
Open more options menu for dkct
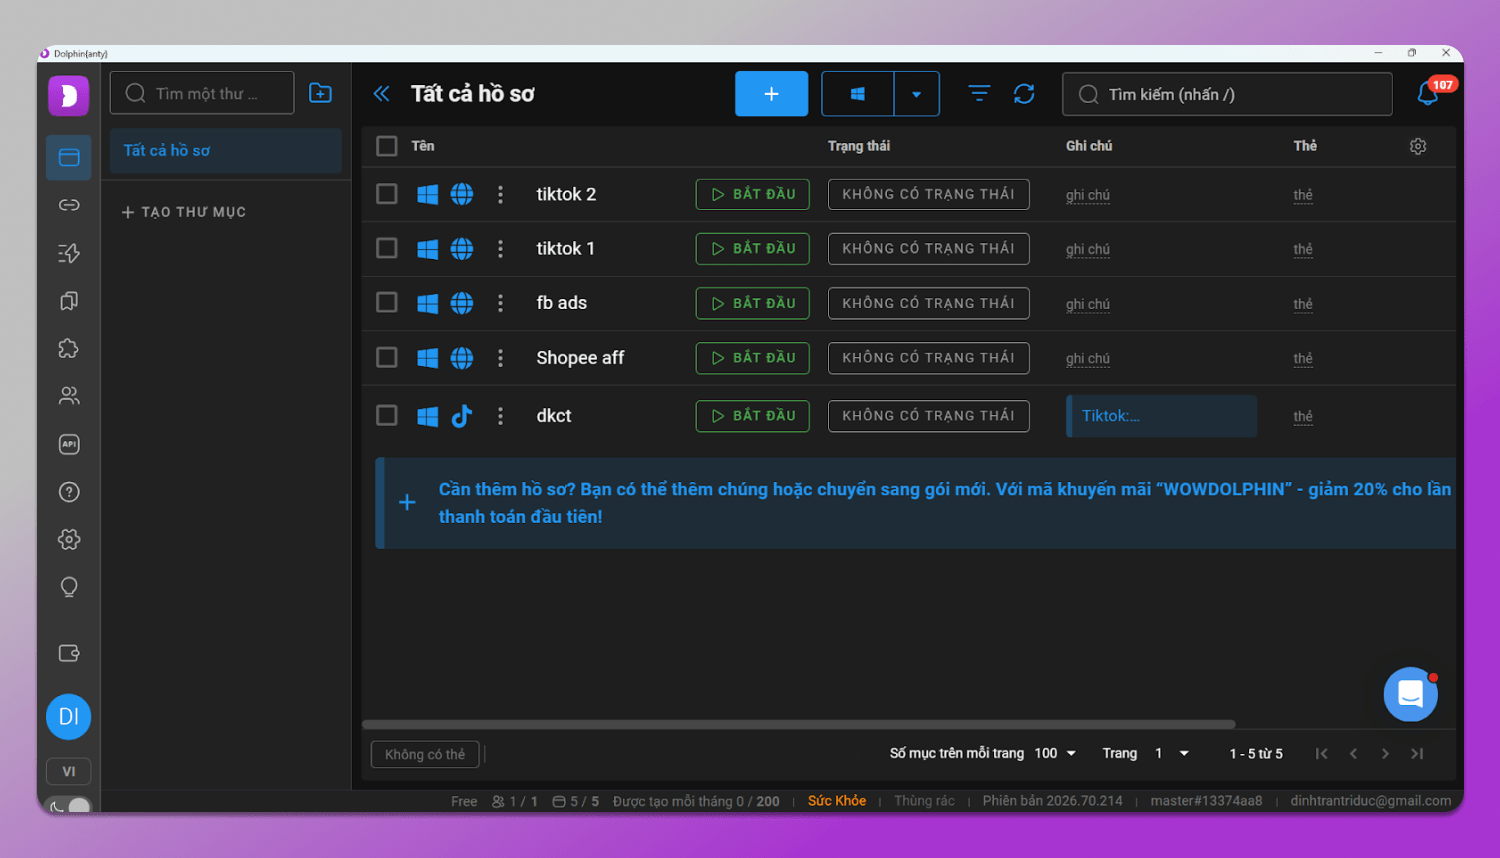coord(501,416)
